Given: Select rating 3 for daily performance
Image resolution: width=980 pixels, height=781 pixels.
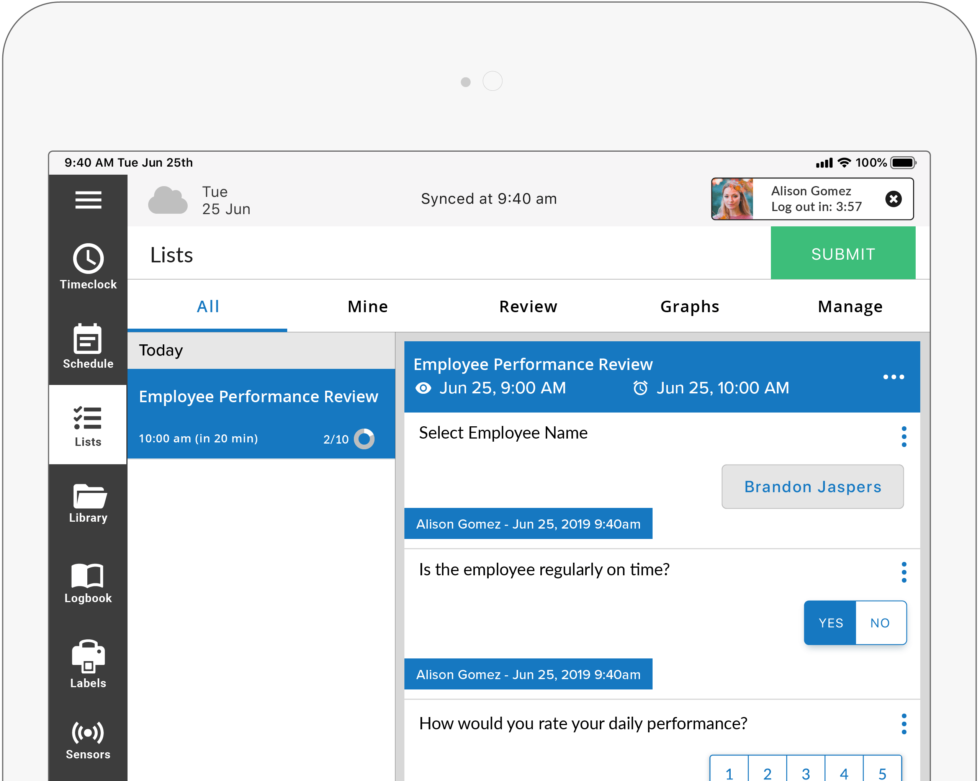Looking at the screenshot, I should coord(805,771).
